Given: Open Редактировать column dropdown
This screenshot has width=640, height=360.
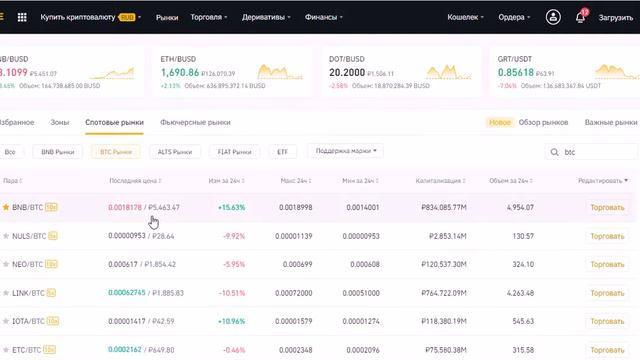Looking at the screenshot, I should (602, 180).
